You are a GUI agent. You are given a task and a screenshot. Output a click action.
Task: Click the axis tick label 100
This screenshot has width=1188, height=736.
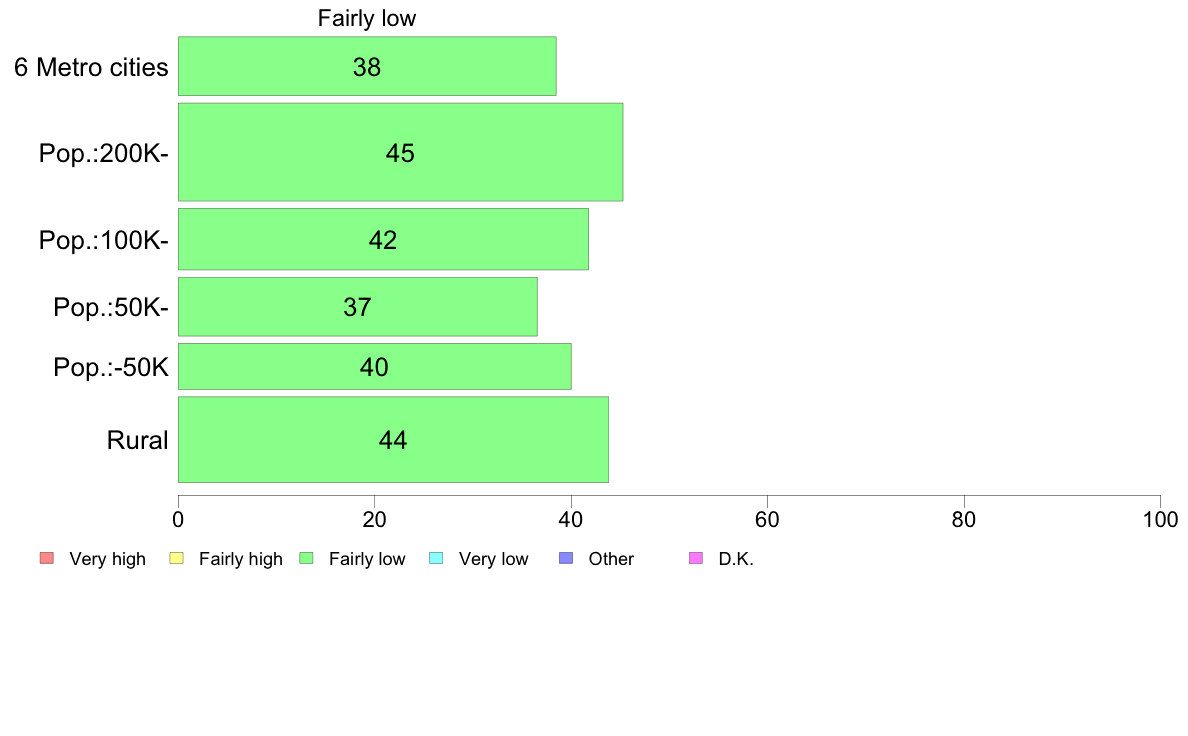[x=1160, y=519]
